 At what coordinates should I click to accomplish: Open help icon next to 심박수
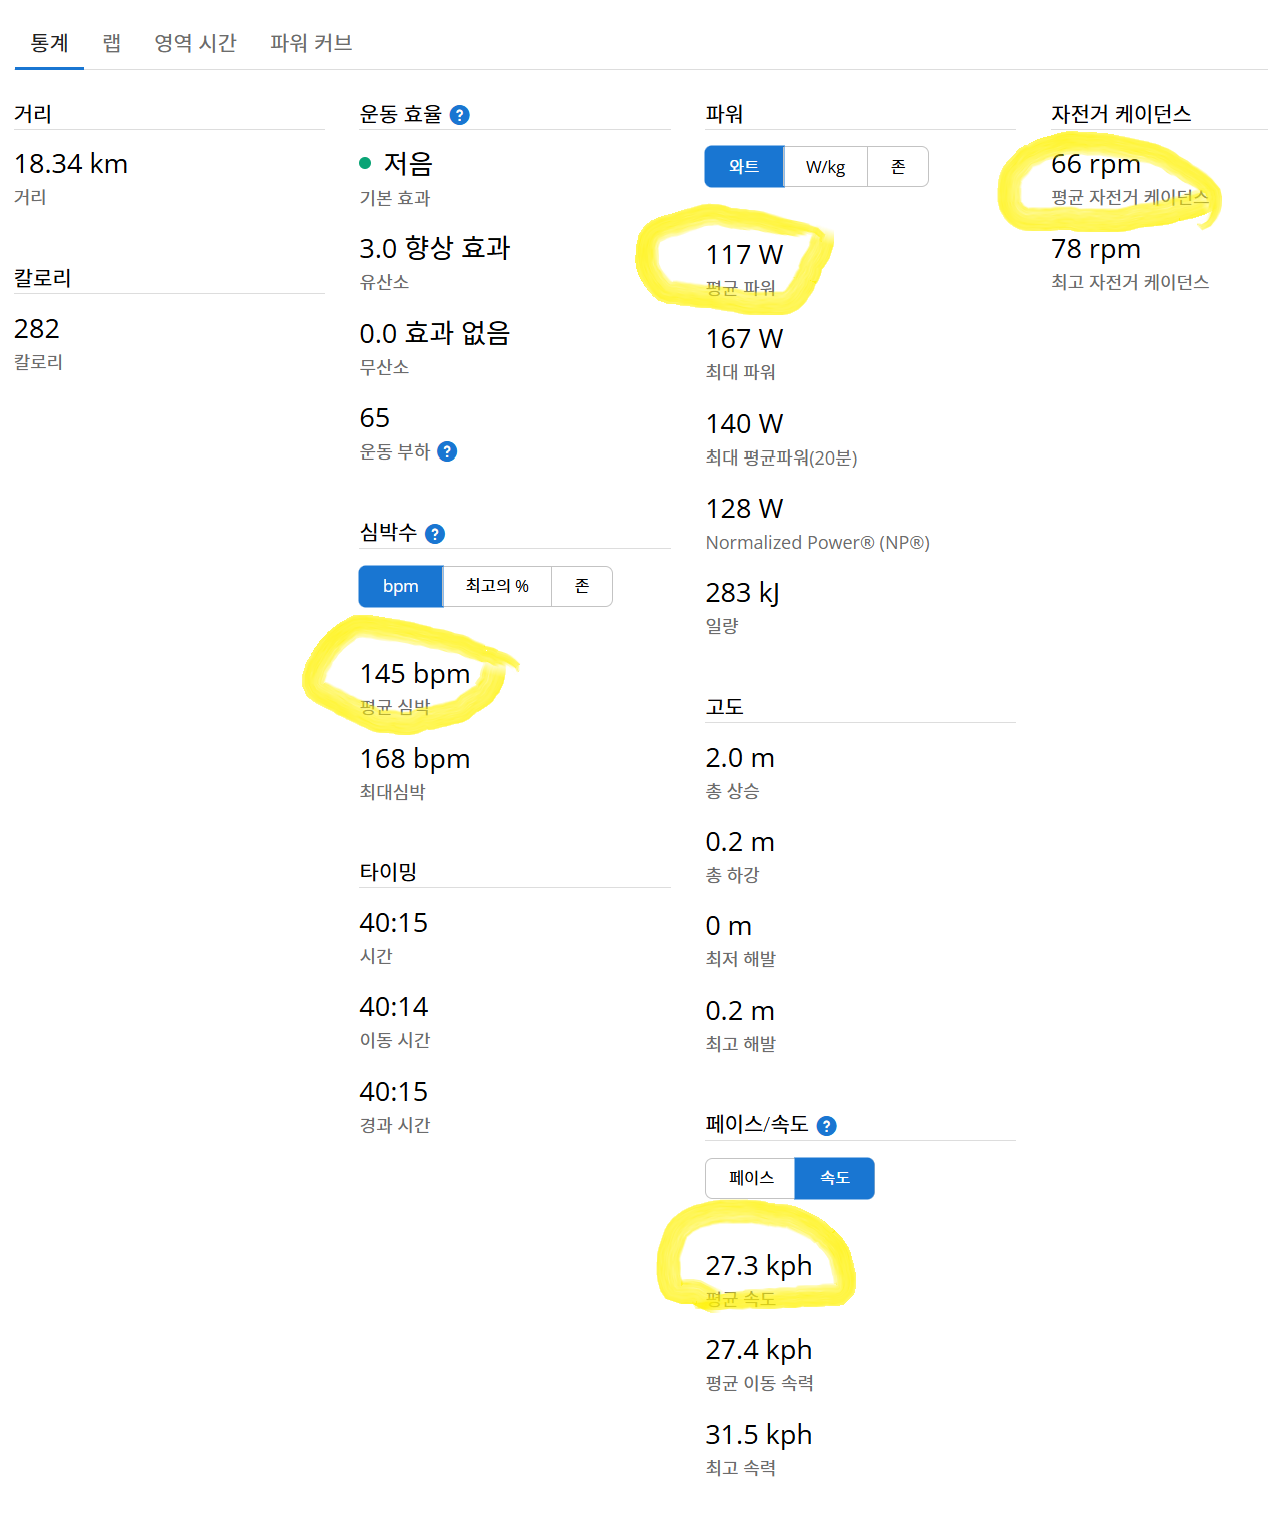pyautogui.click(x=435, y=534)
